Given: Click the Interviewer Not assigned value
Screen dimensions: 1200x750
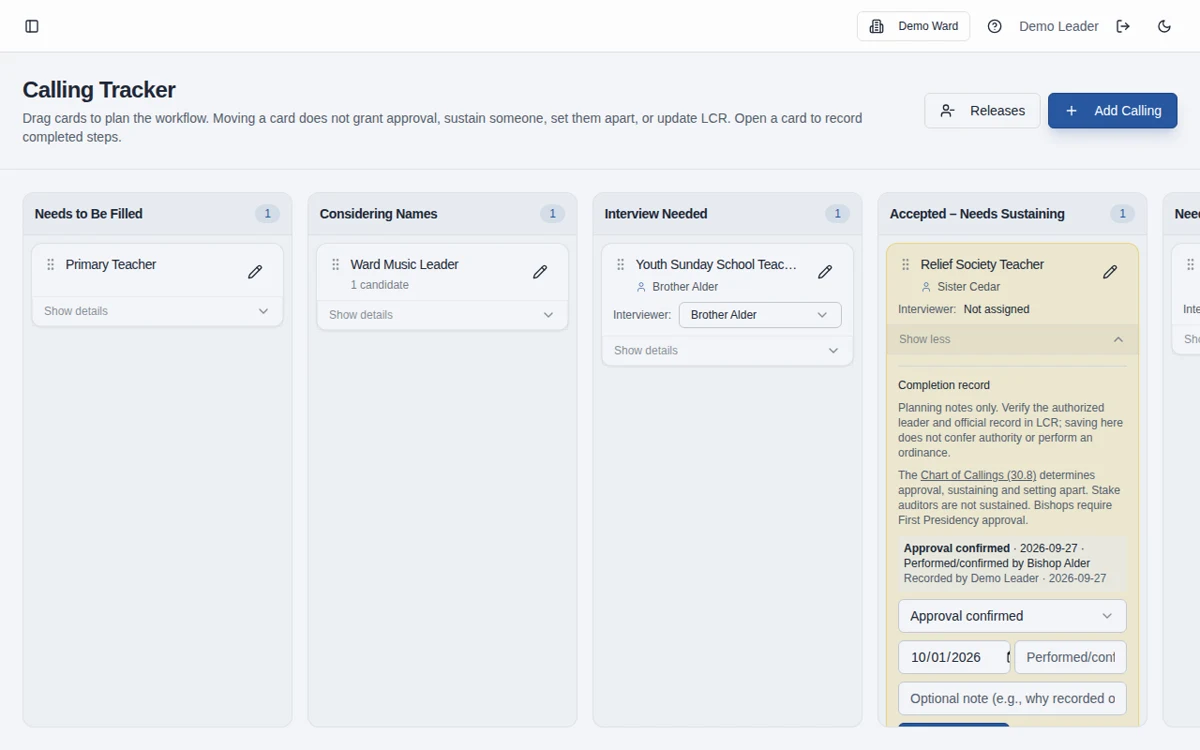Looking at the screenshot, I should tap(996, 310).
